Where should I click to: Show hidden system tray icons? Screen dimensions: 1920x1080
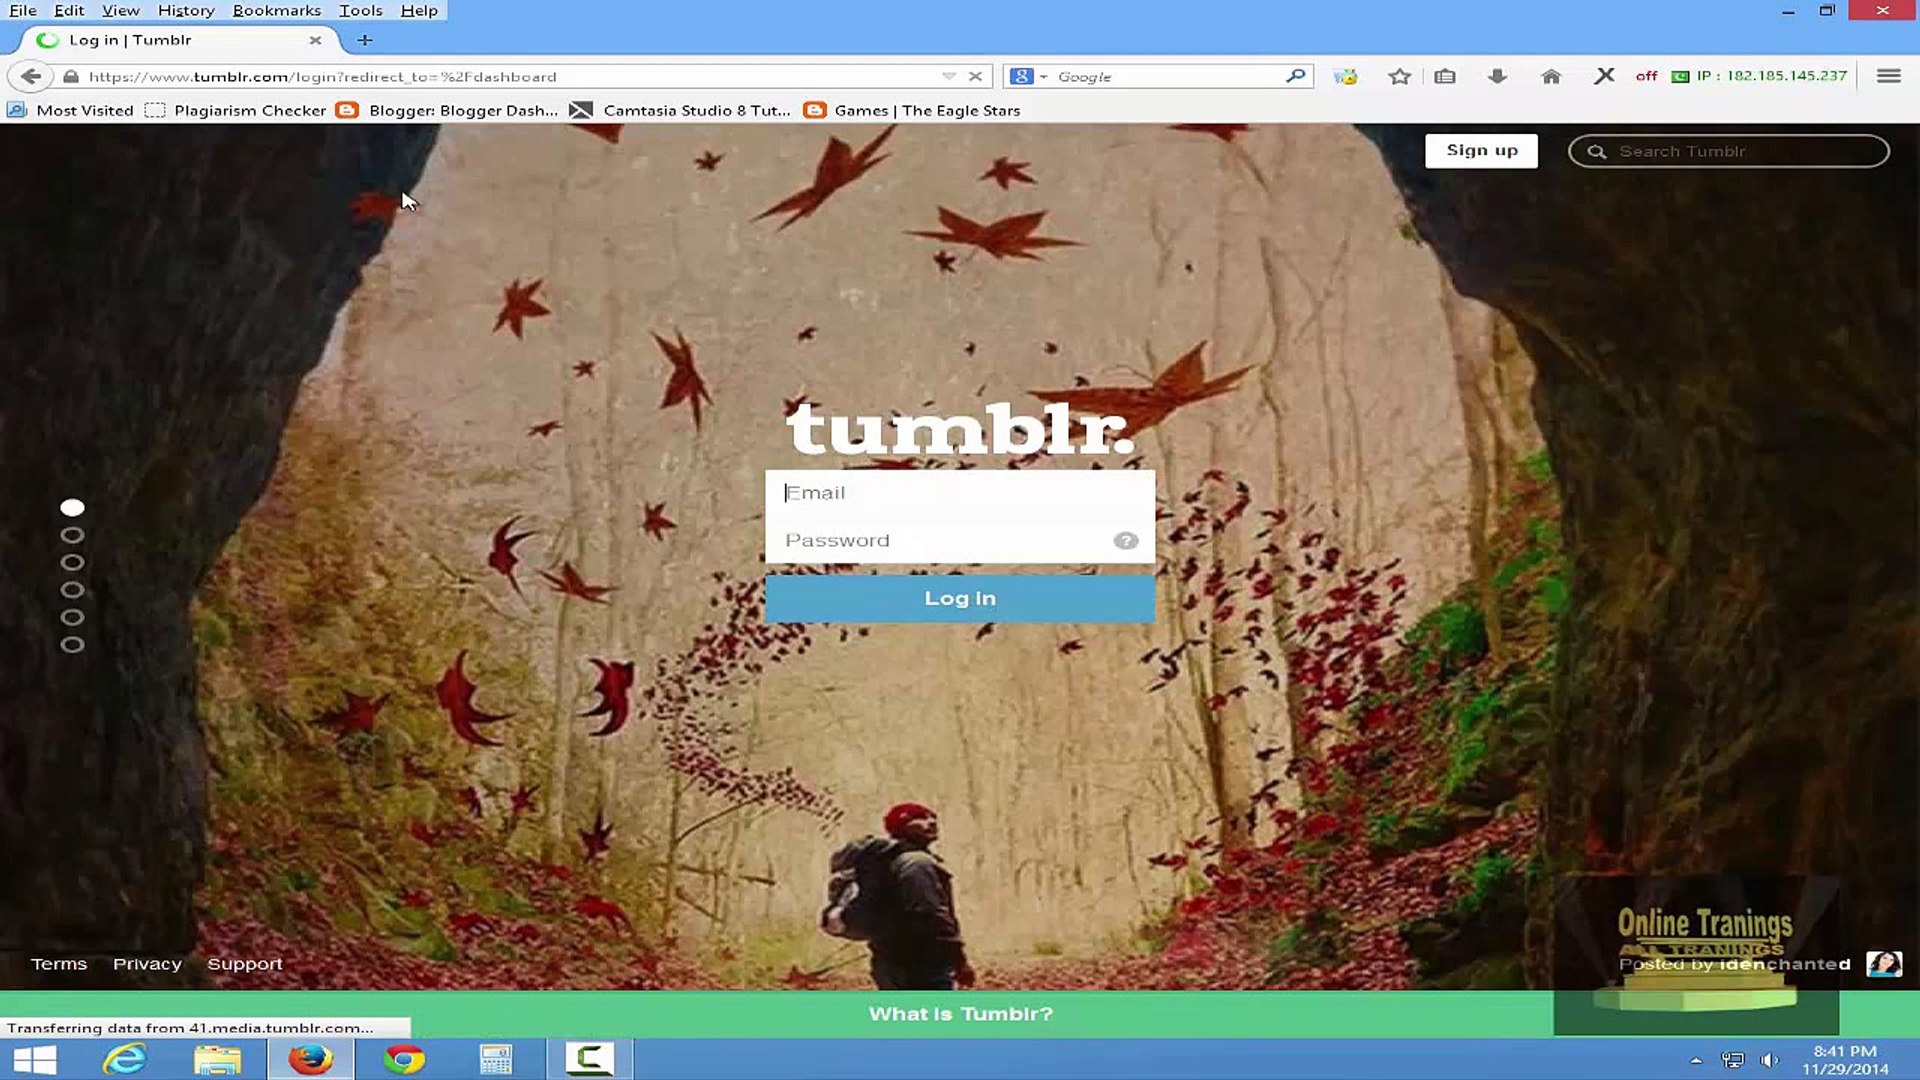1695,1060
